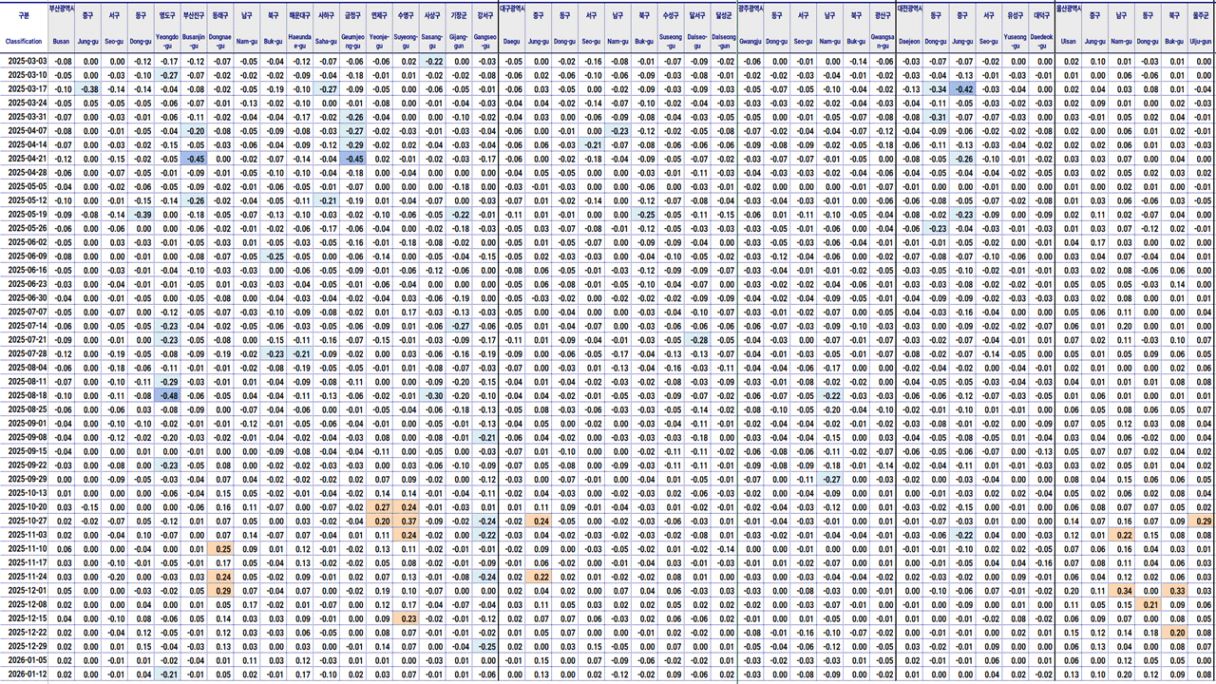
Task: Click the 0.23 cell in the 2025-12-15 row
Action: (x=405, y=618)
